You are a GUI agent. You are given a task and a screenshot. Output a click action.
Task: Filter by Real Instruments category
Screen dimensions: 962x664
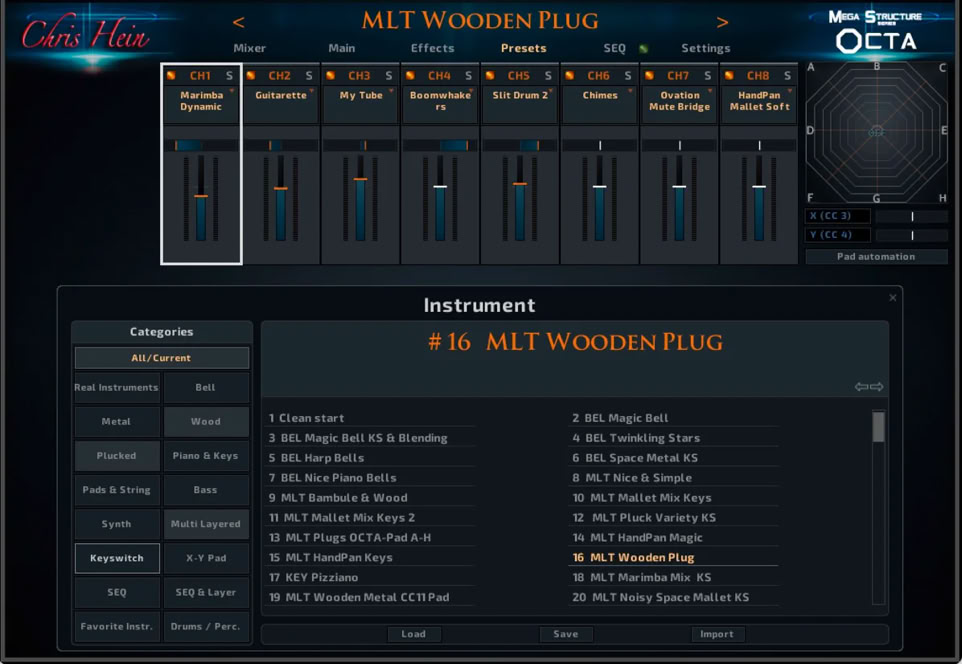(117, 388)
